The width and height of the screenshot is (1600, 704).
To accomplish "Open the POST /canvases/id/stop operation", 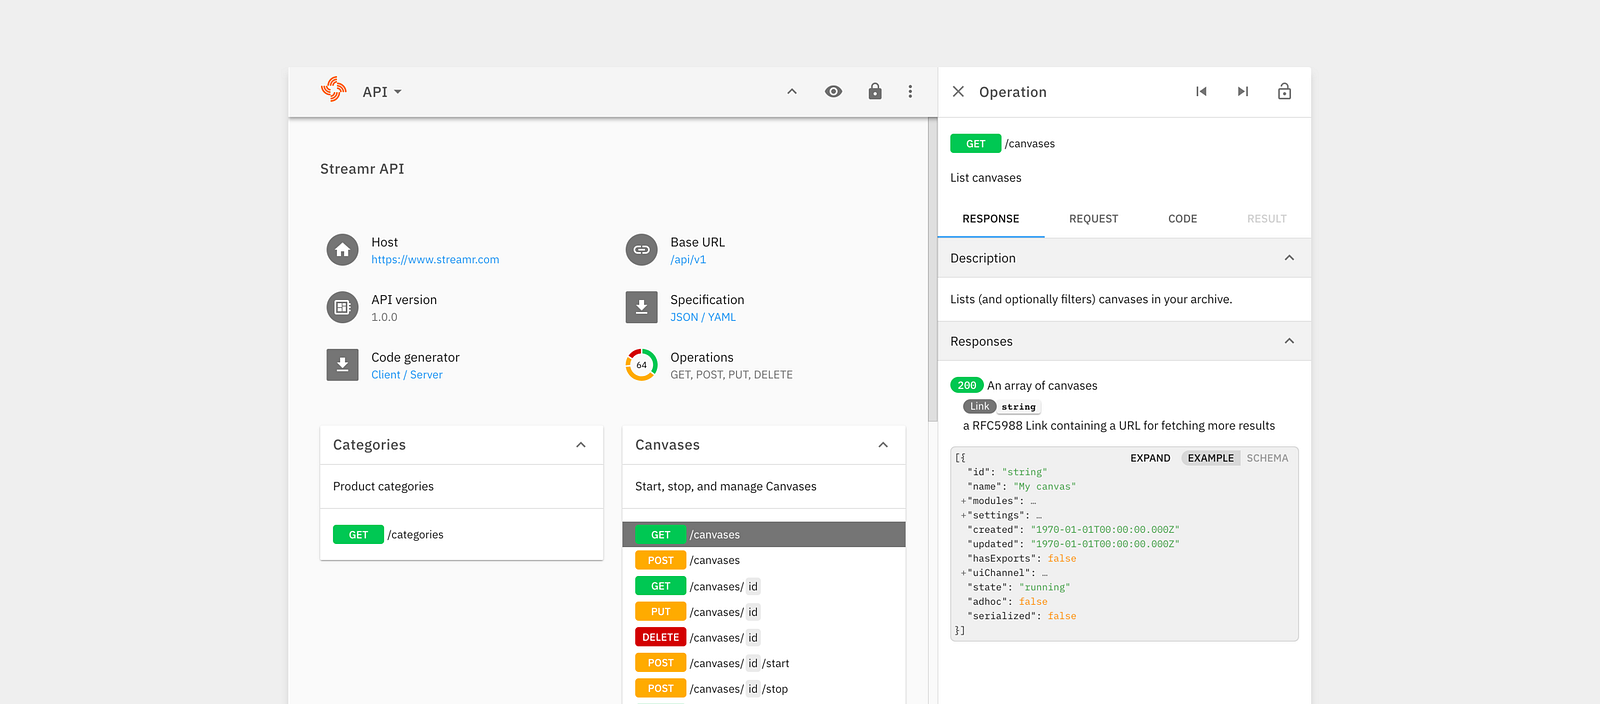I will coord(764,689).
